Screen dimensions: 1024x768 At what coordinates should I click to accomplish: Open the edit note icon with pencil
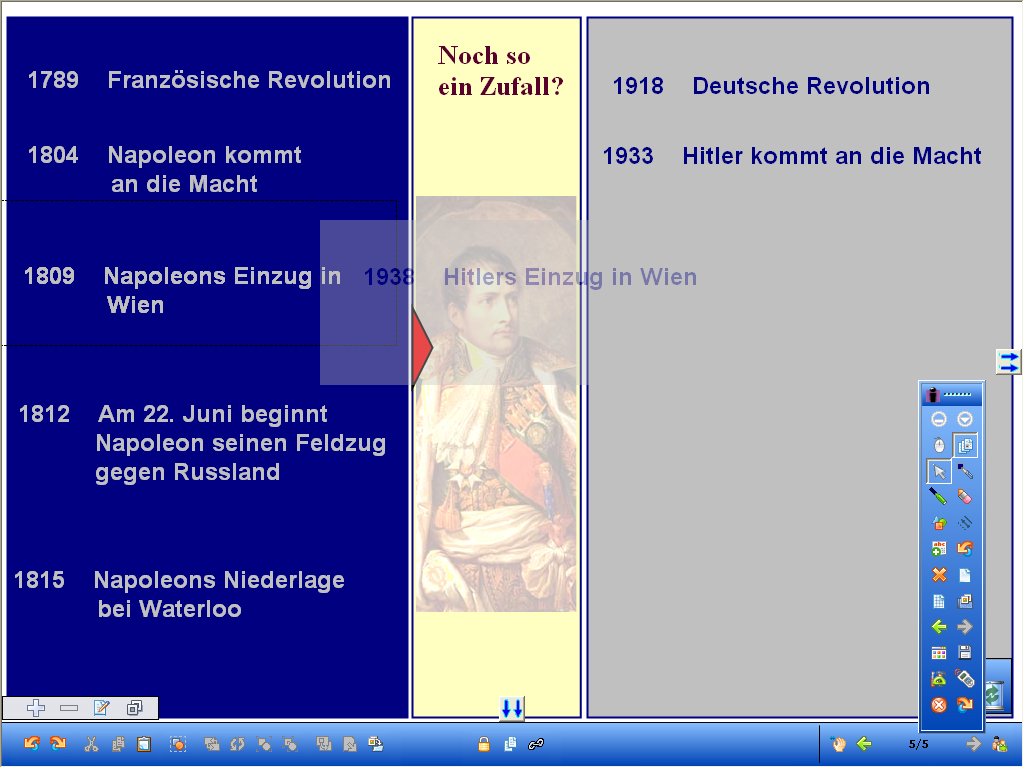click(x=101, y=707)
